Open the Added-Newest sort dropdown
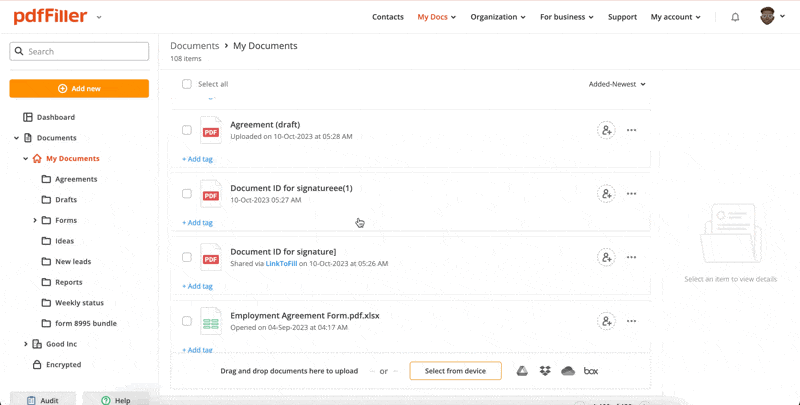 [x=617, y=84]
